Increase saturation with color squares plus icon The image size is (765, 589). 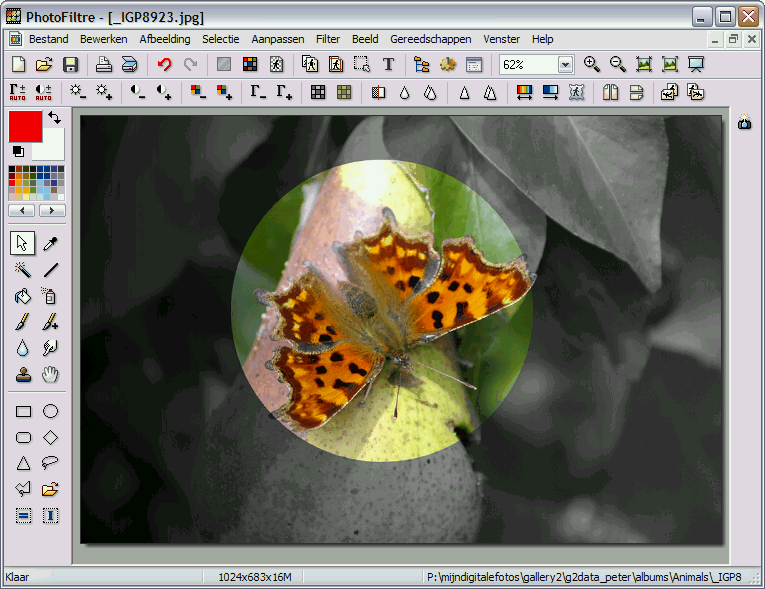click(x=224, y=92)
